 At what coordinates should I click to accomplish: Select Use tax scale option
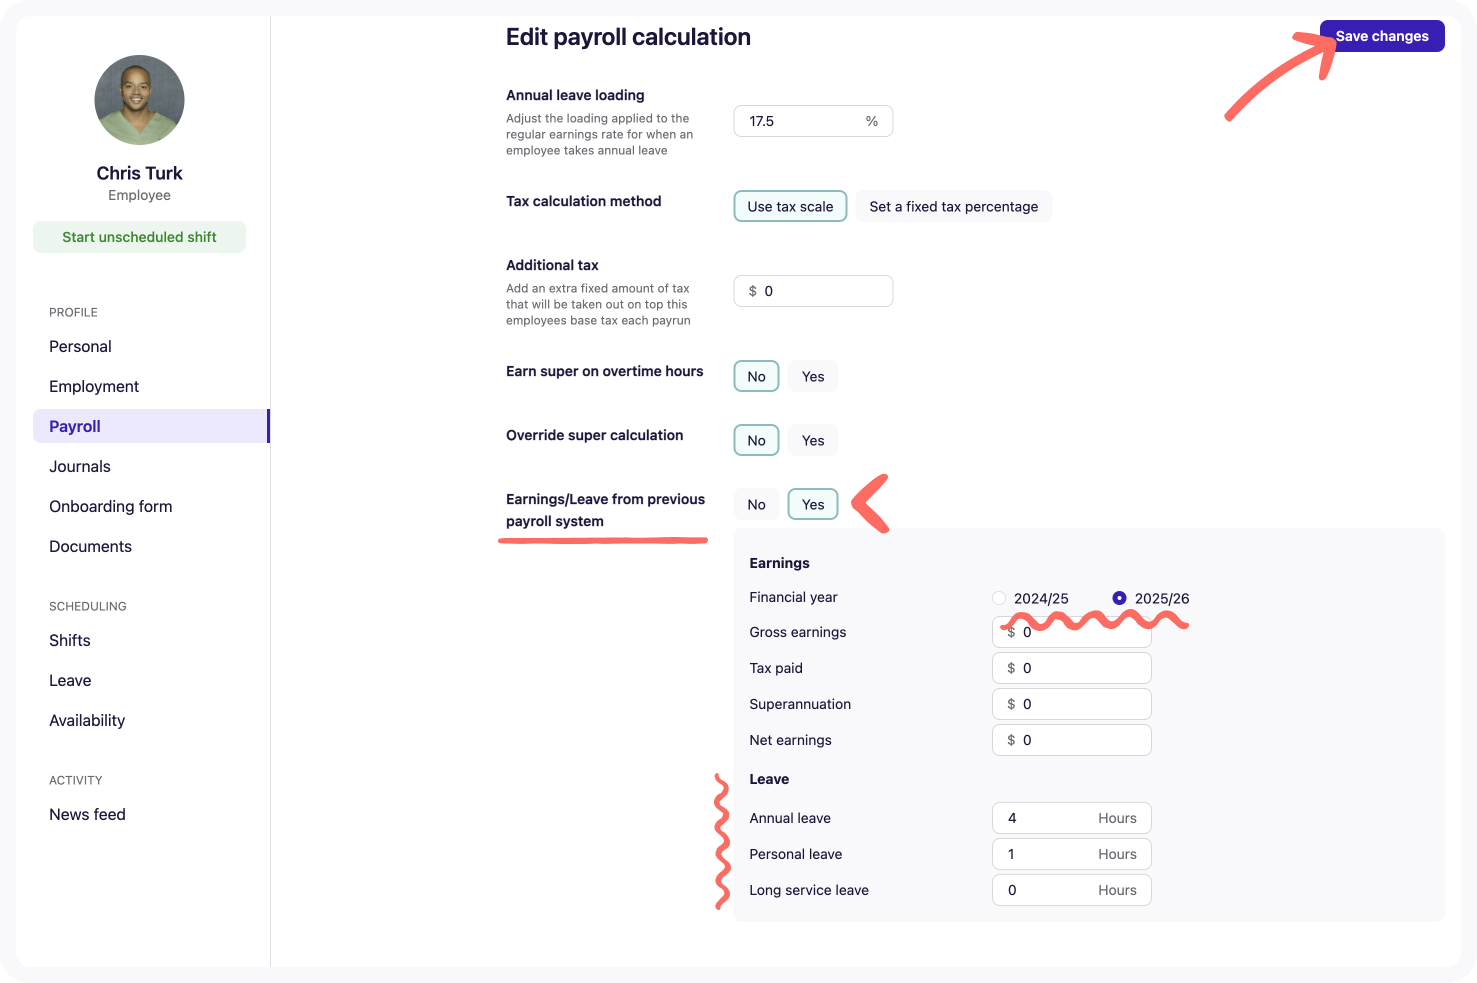[x=790, y=207]
